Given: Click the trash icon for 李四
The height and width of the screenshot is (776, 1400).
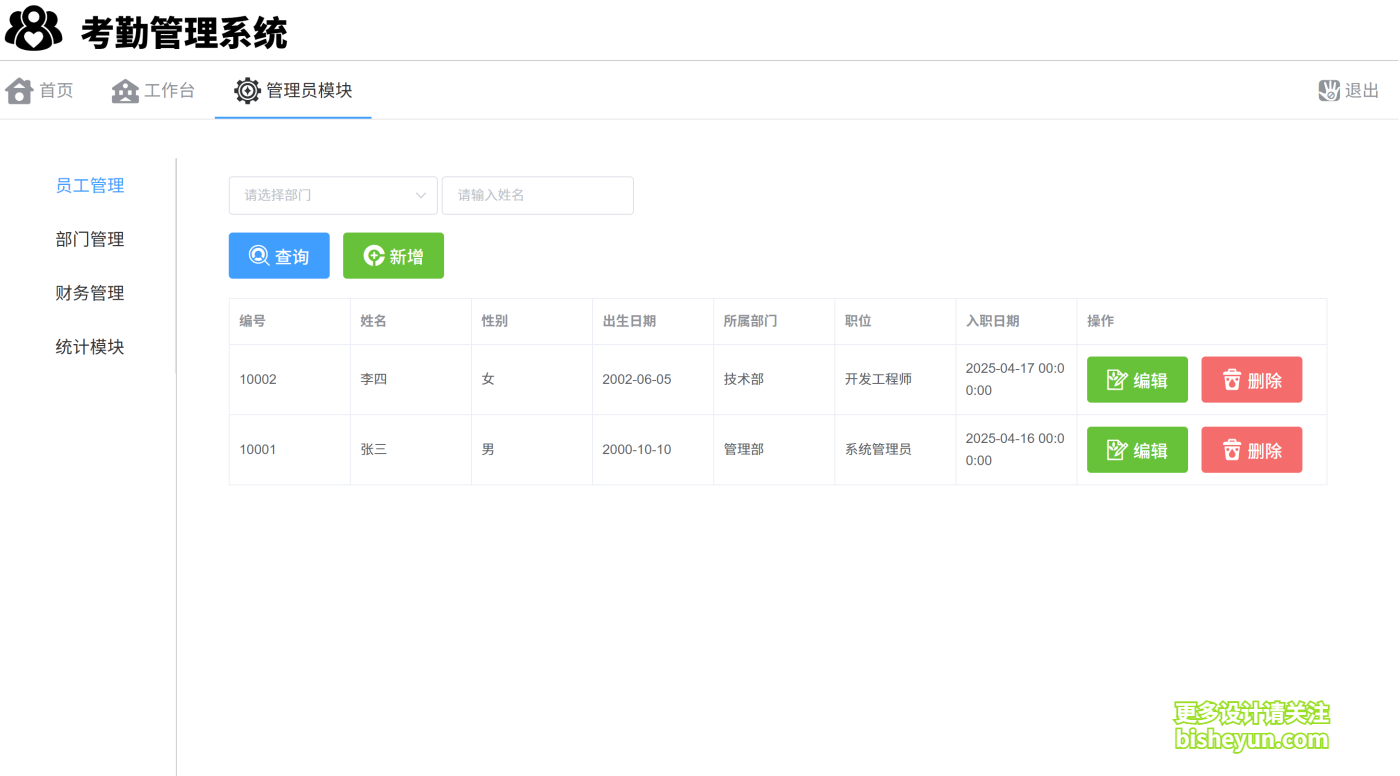Looking at the screenshot, I should pos(1232,380).
